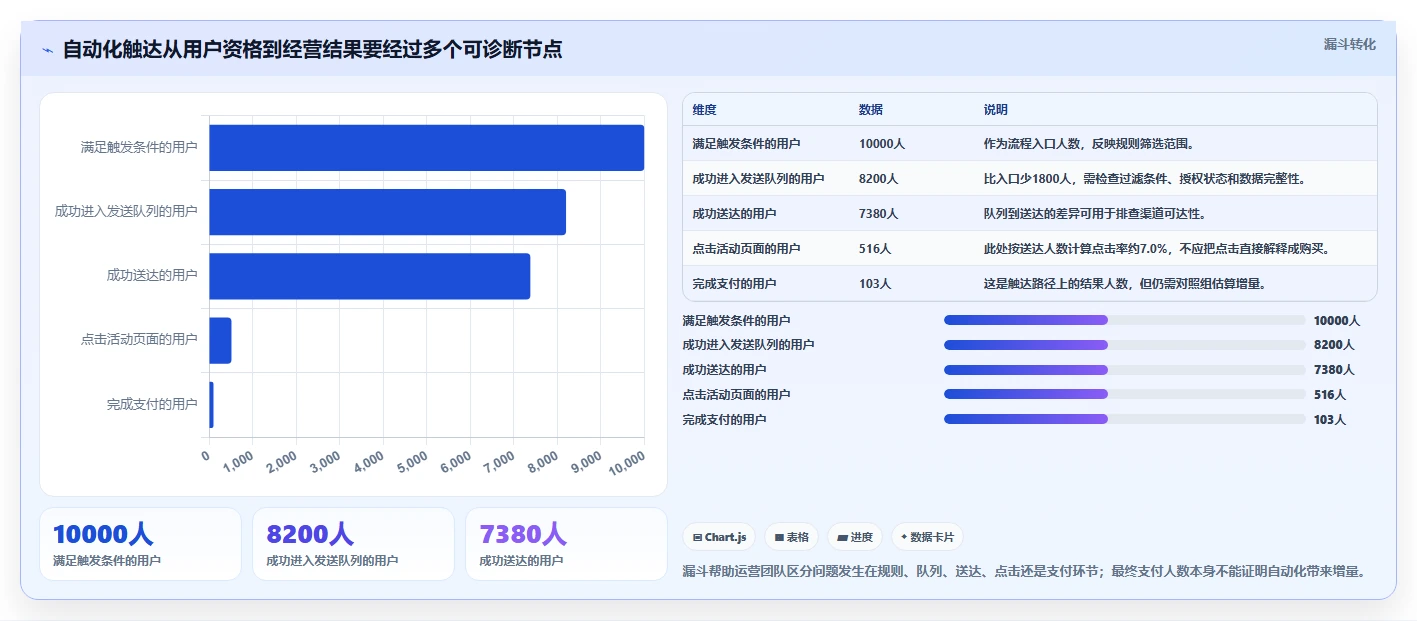Click the 数据卡片 tag

pyautogui.click(x=927, y=537)
